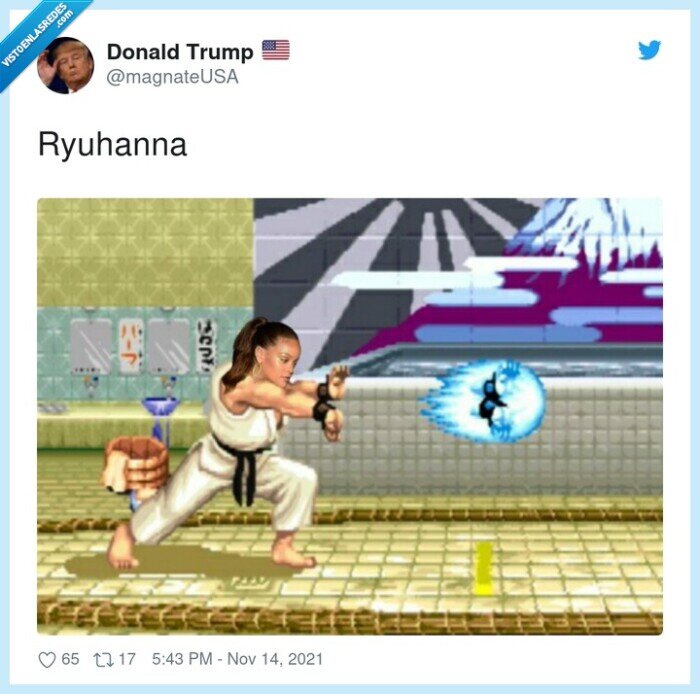Viewport: 700px width, 694px height.
Task: Open the tweet author's profile avatar
Action: point(66,65)
